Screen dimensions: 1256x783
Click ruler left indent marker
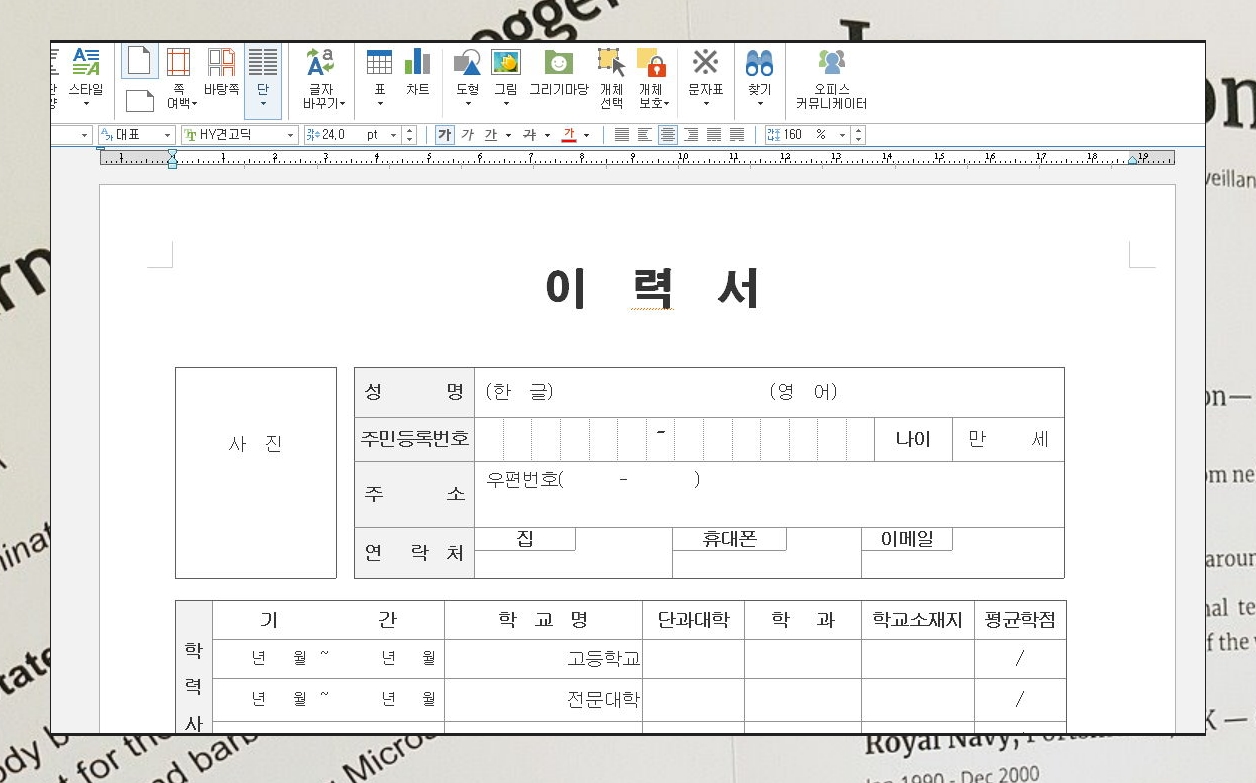(x=172, y=158)
